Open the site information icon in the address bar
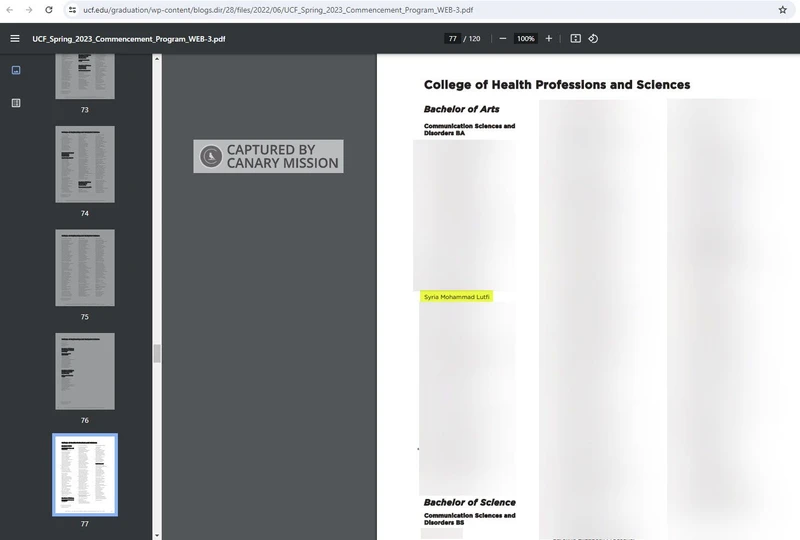800x540 pixels. click(x=72, y=10)
